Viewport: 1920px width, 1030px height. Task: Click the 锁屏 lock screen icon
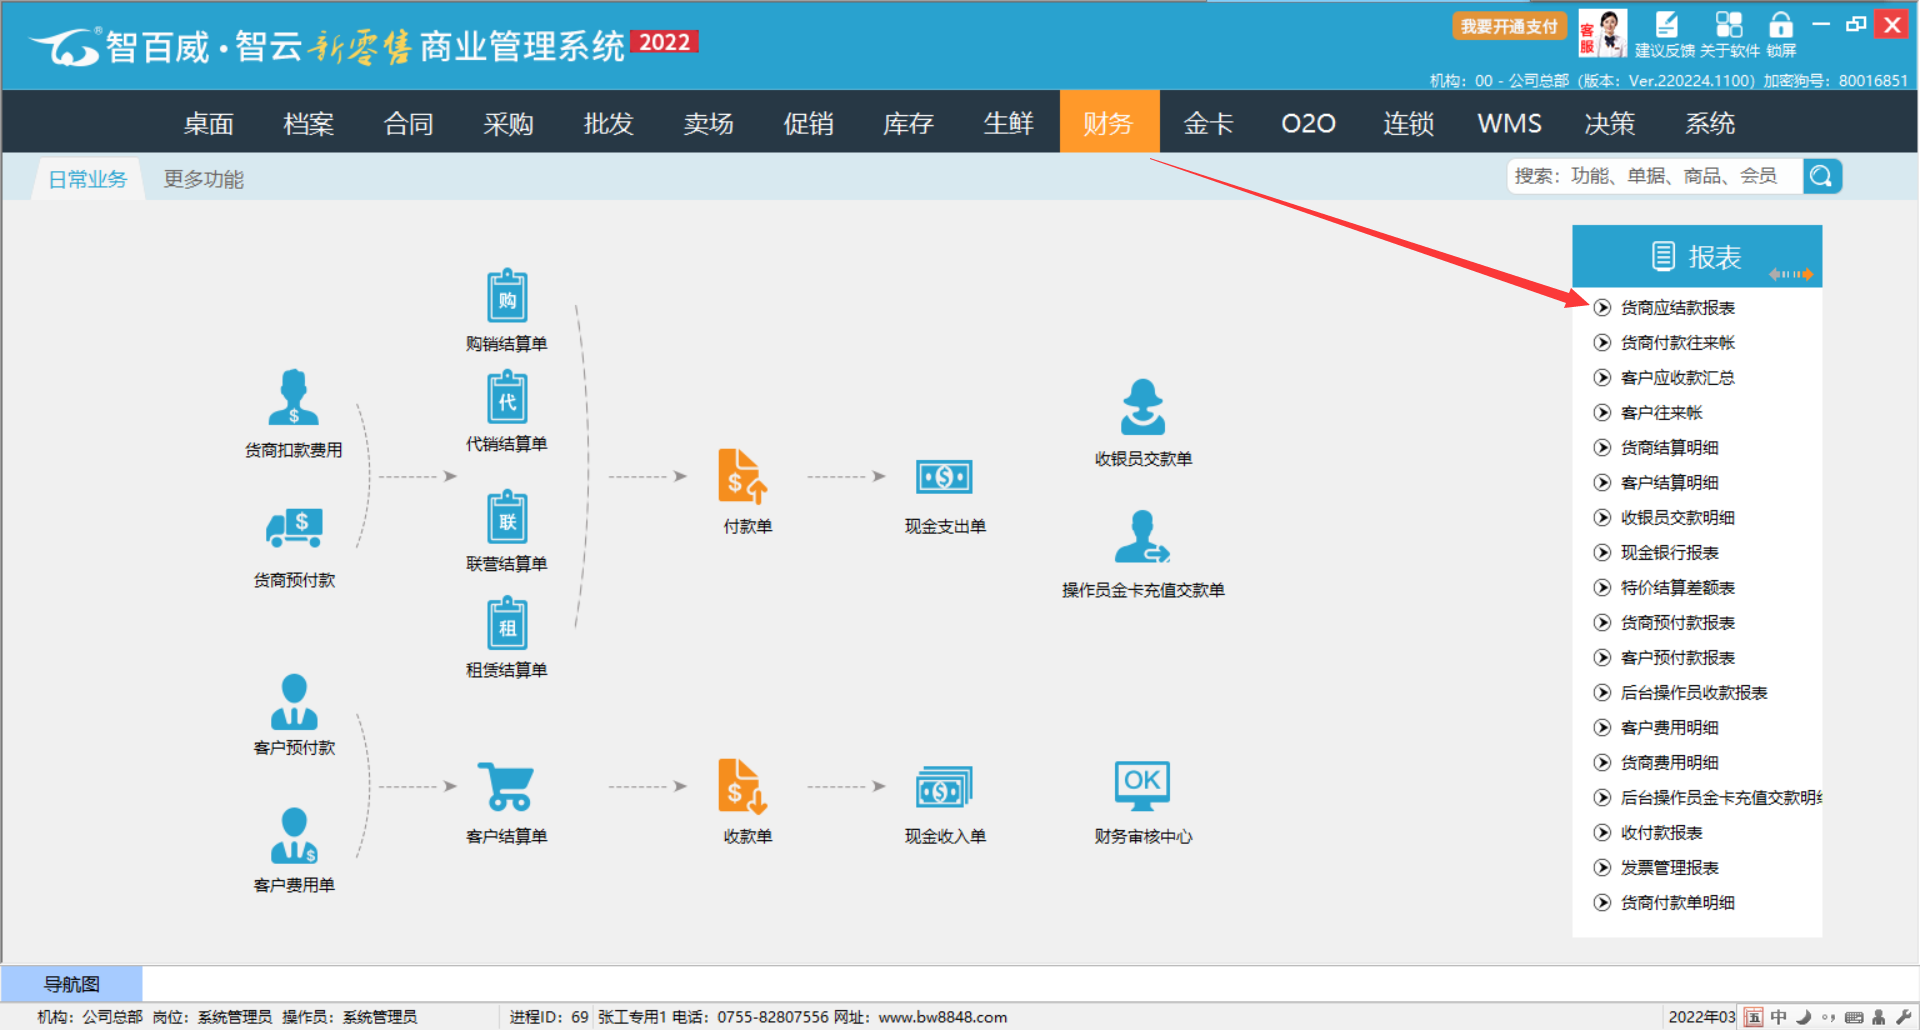tap(1780, 26)
